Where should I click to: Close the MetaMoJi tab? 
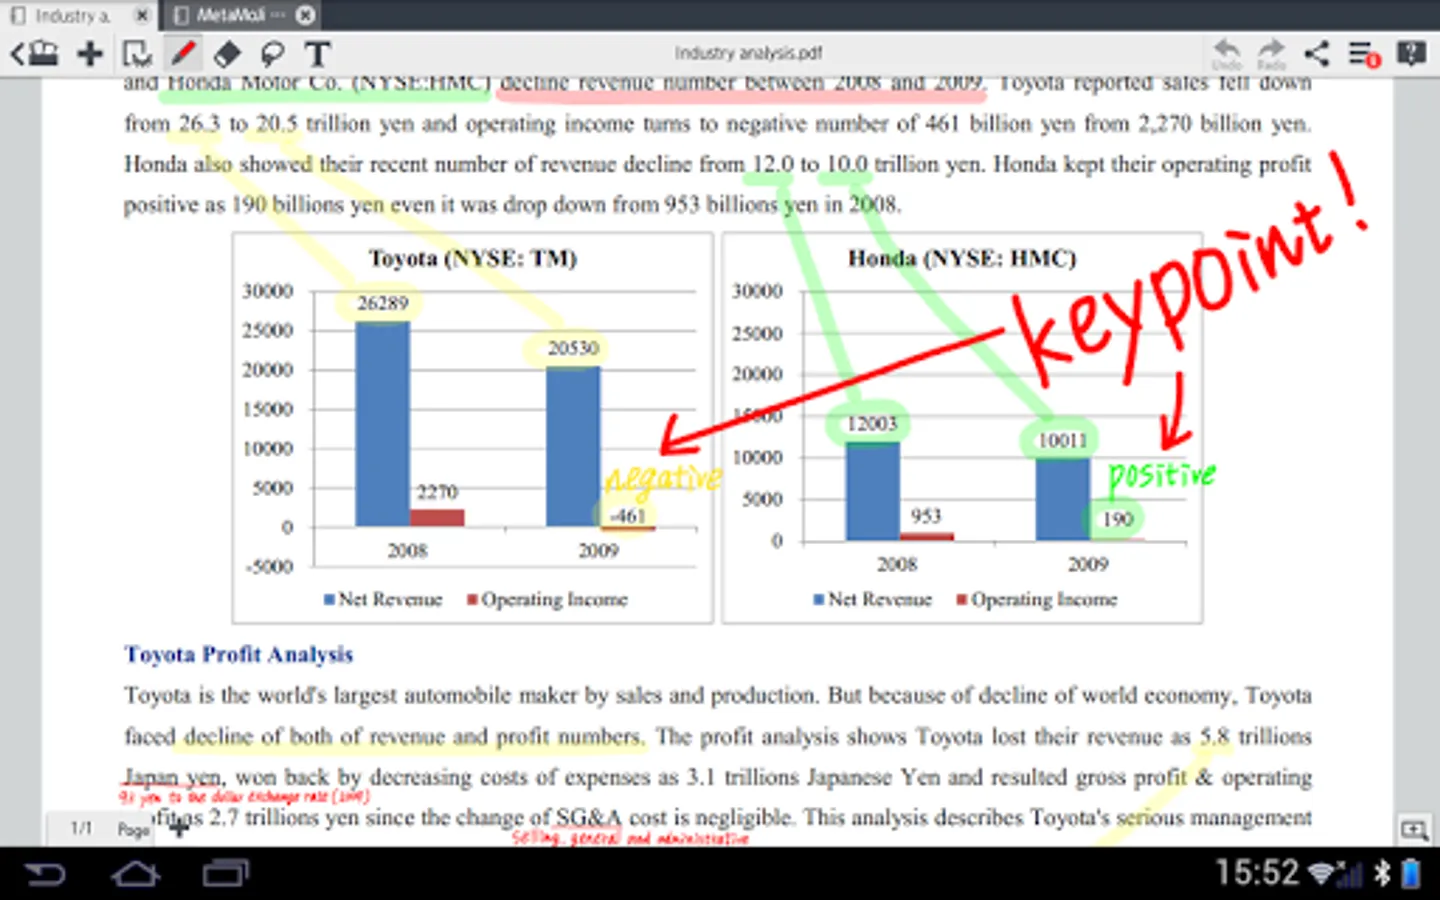click(x=306, y=15)
